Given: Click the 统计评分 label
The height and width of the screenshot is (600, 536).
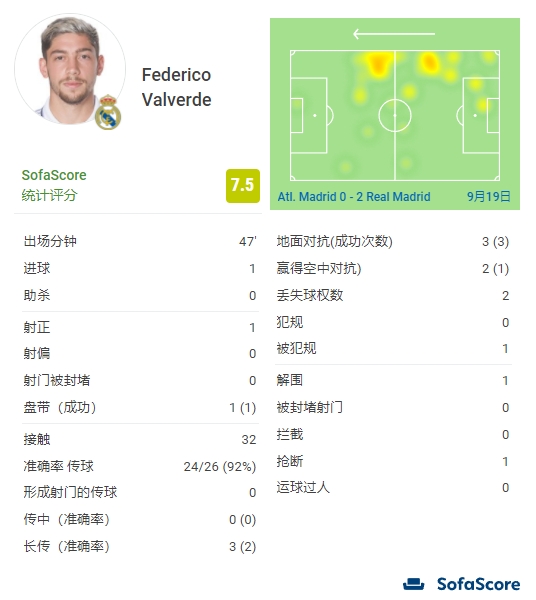Looking at the screenshot, I should click(x=49, y=196).
